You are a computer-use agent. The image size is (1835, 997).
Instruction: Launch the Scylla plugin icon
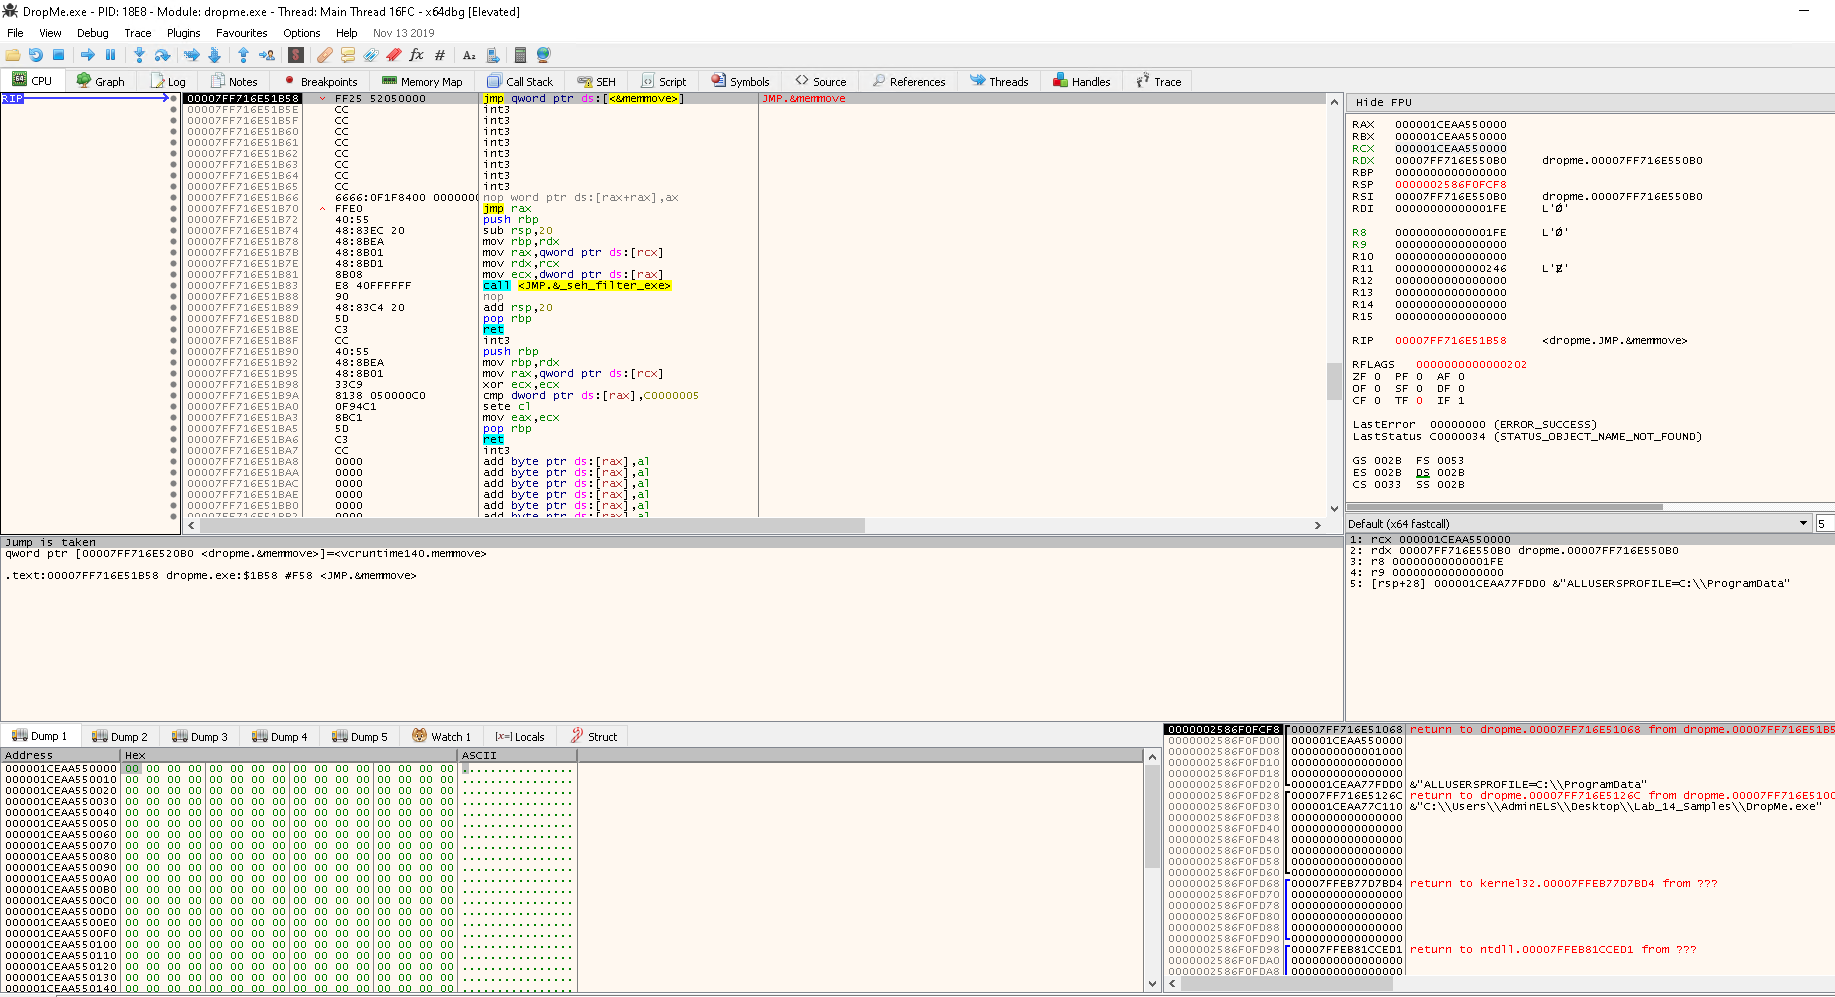tap(296, 55)
